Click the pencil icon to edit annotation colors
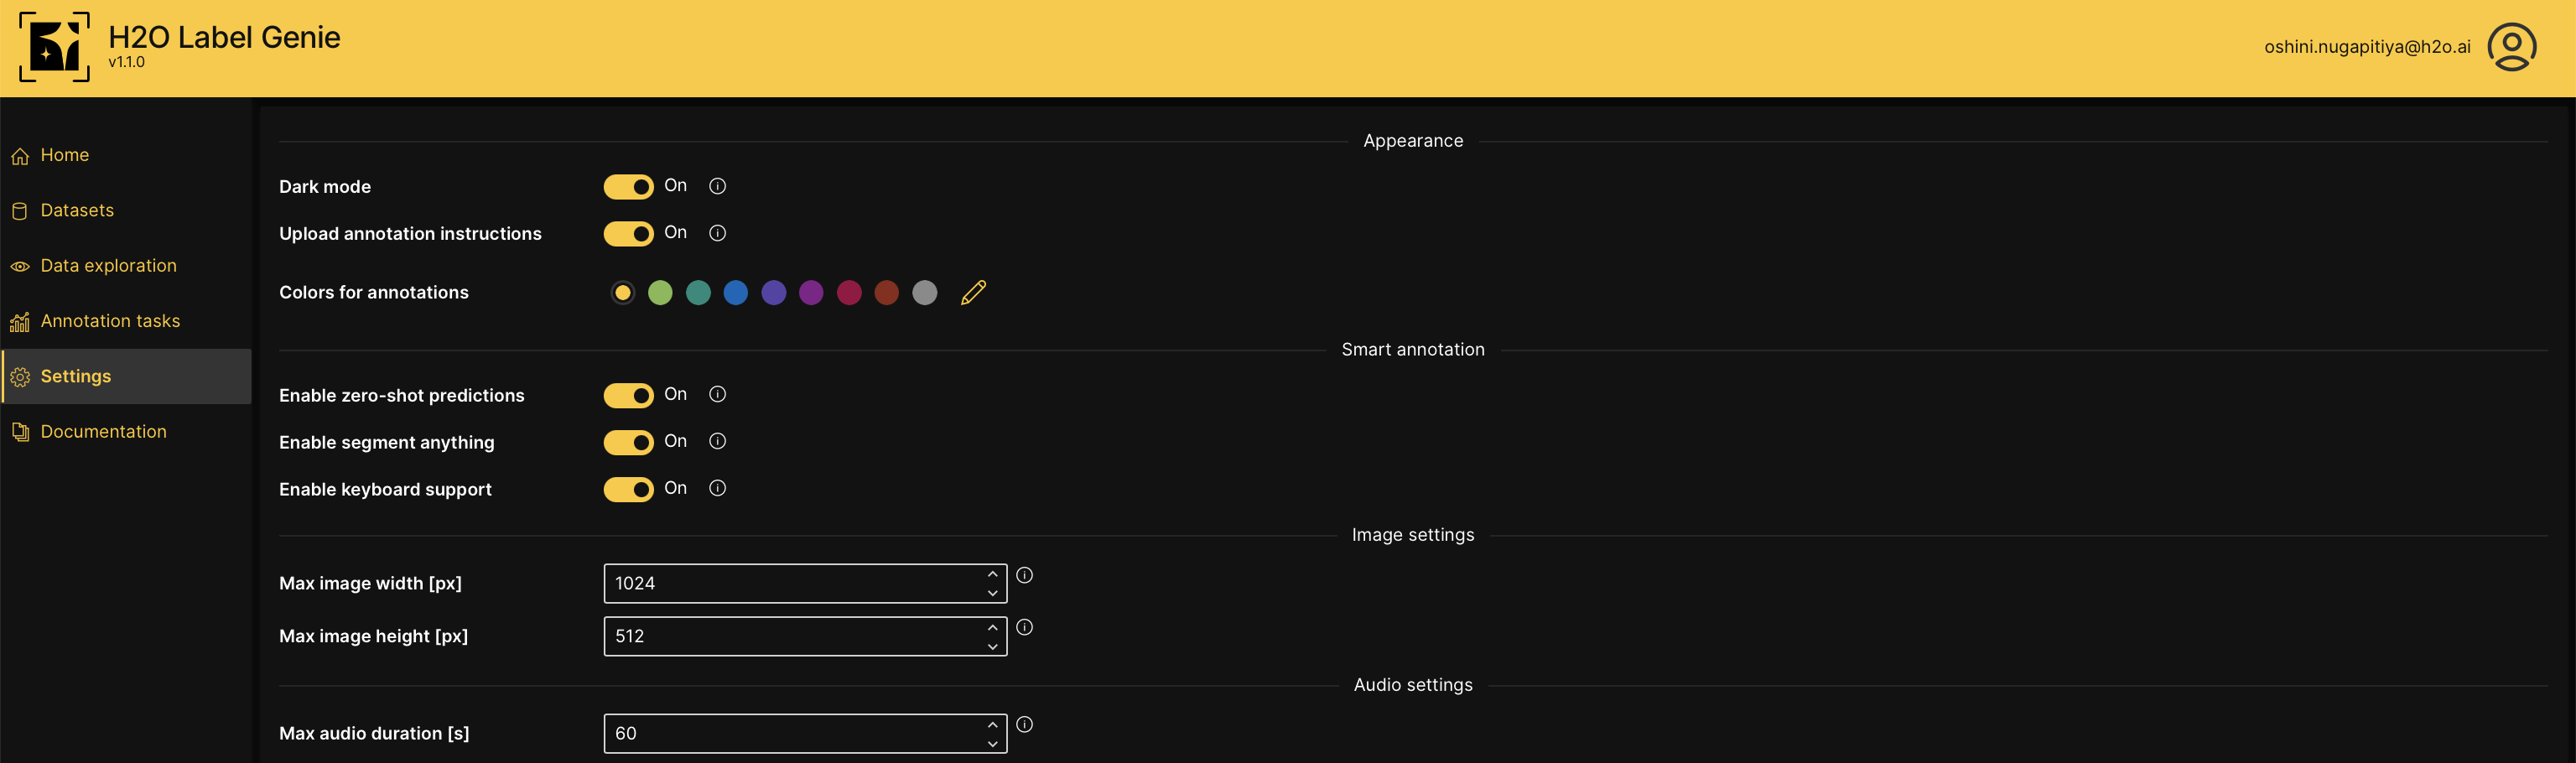This screenshot has height=763, width=2576. coord(972,292)
